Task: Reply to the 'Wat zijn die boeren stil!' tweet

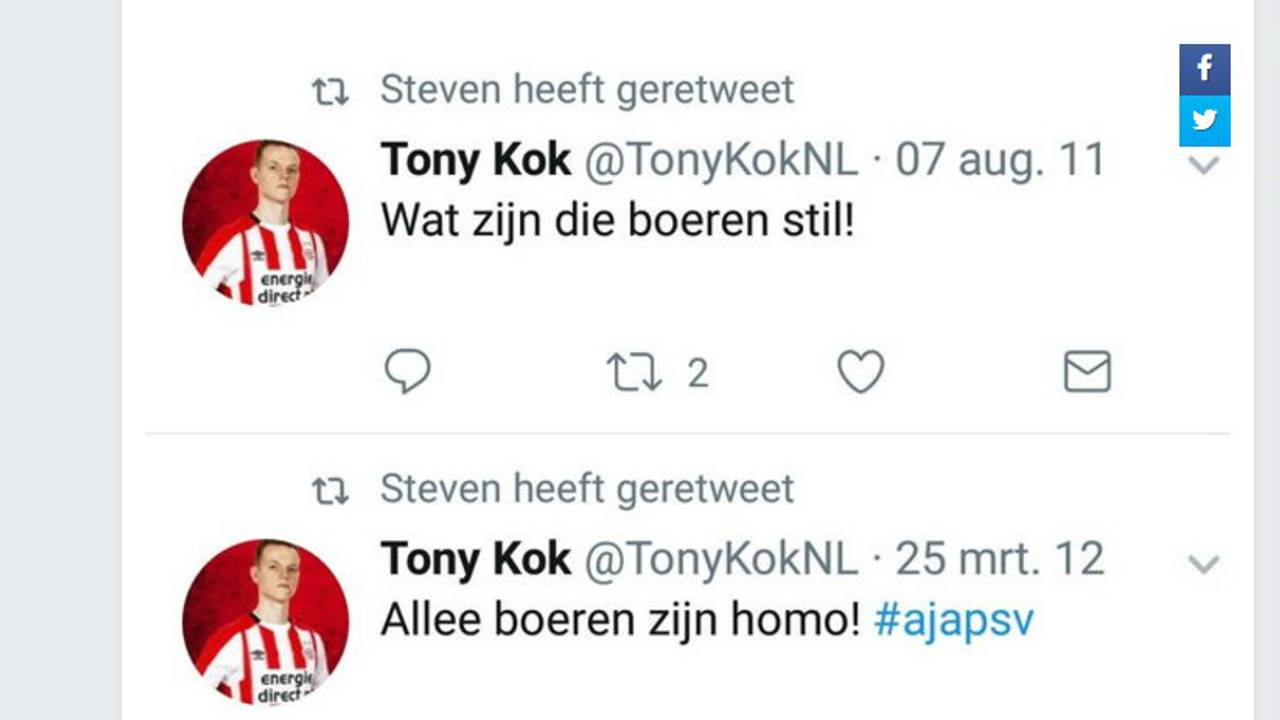Action: (x=407, y=372)
